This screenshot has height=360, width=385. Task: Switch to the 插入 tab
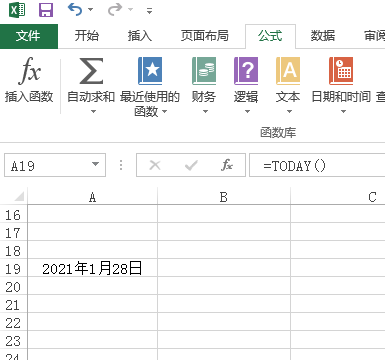tap(140, 36)
